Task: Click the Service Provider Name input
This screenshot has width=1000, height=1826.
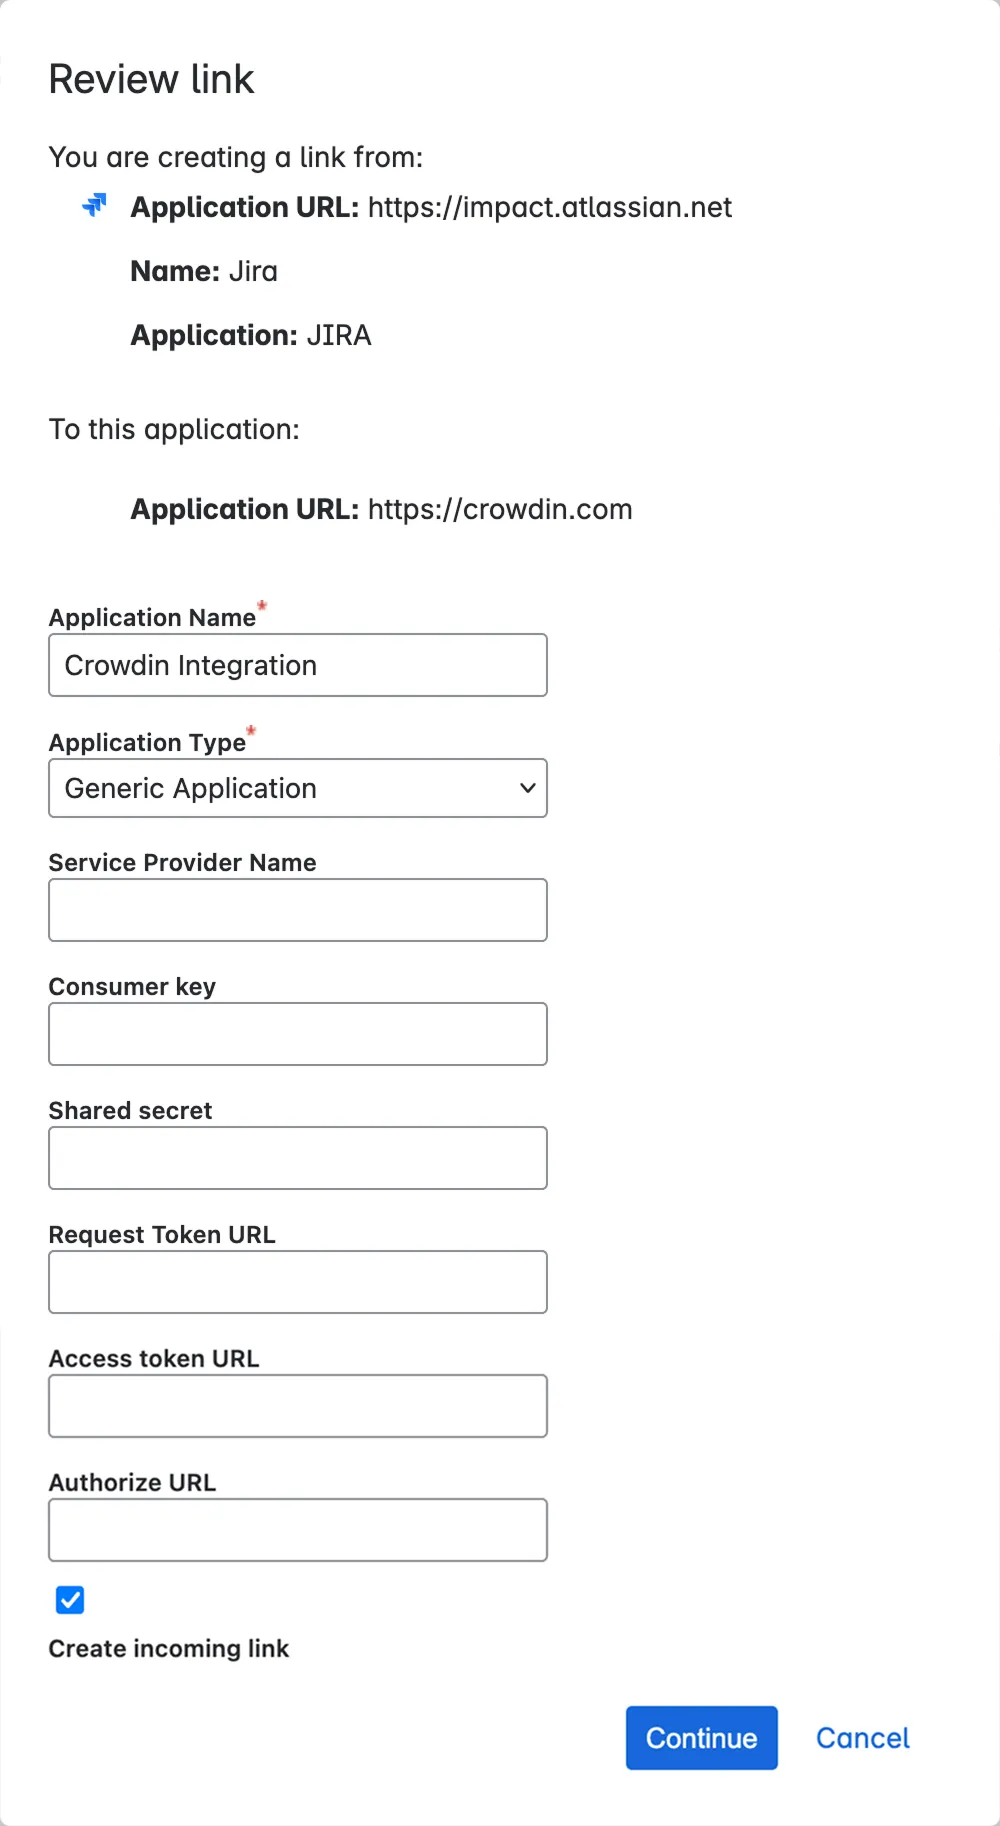Action: point(298,909)
